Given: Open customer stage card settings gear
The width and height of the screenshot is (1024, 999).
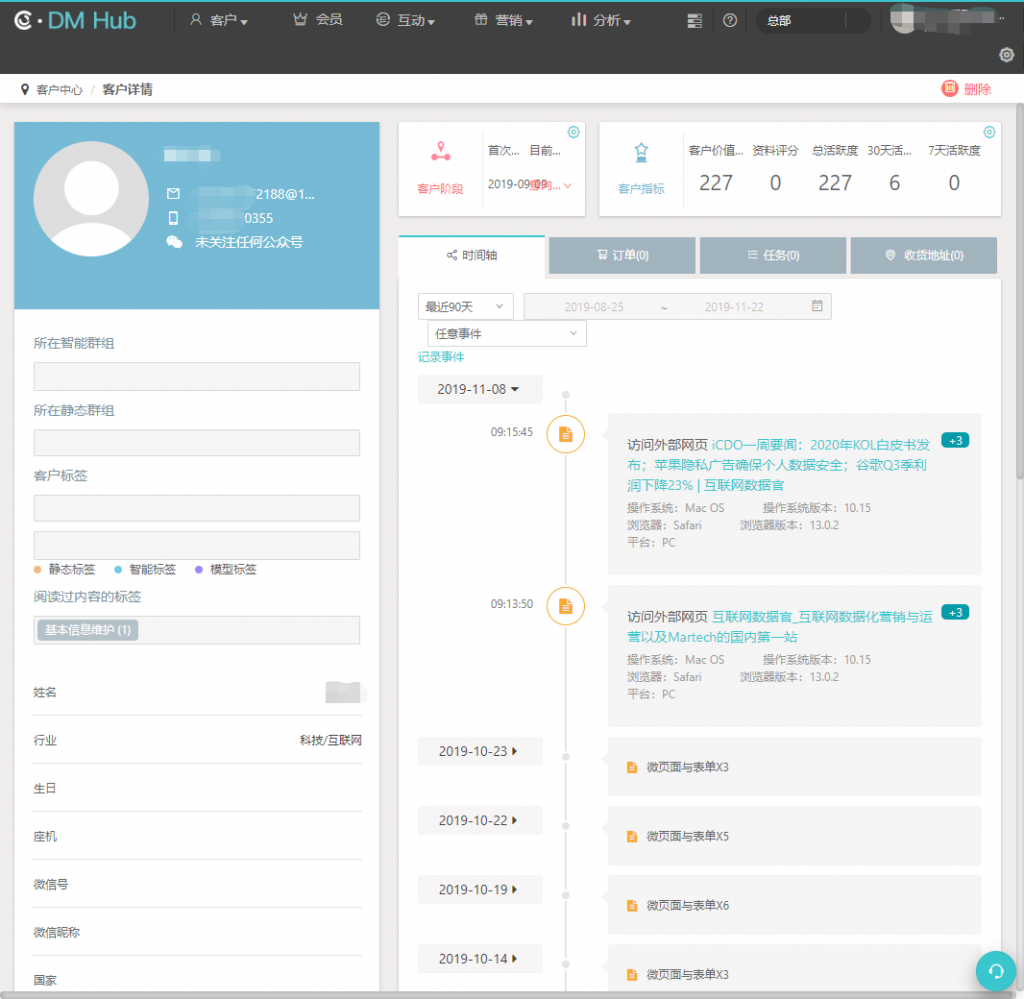Looking at the screenshot, I should click(573, 132).
